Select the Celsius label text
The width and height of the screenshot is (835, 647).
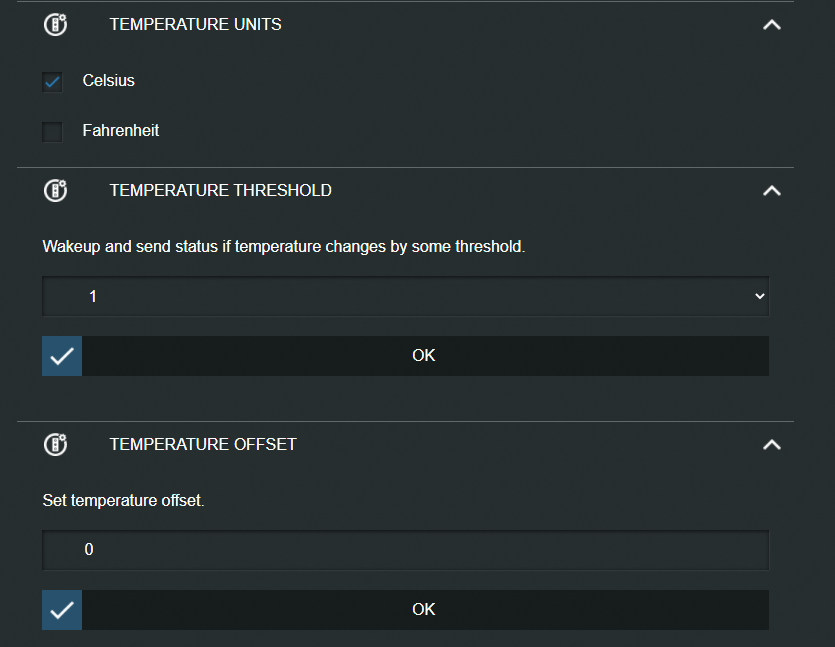pos(109,80)
